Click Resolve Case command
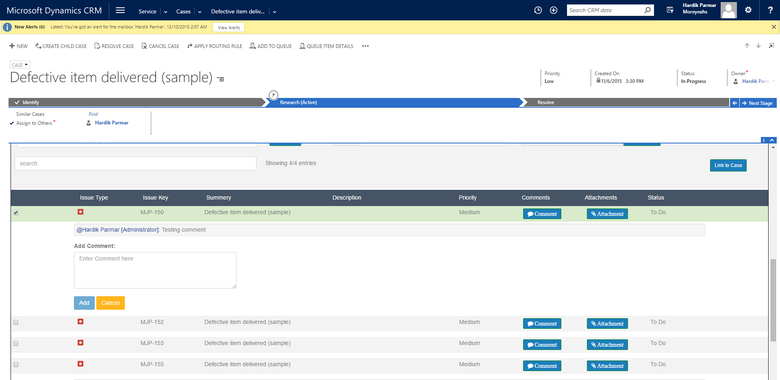Viewport: 780px width, 380px height. (114, 46)
